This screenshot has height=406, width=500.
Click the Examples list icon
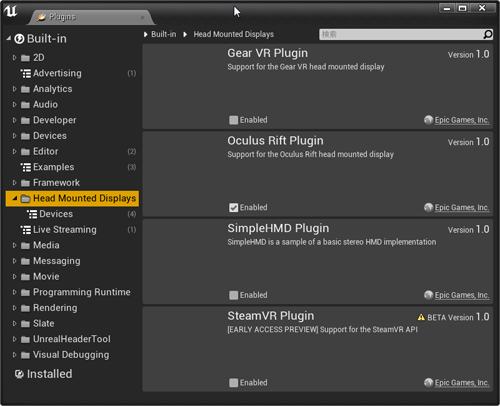(x=26, y=167)
